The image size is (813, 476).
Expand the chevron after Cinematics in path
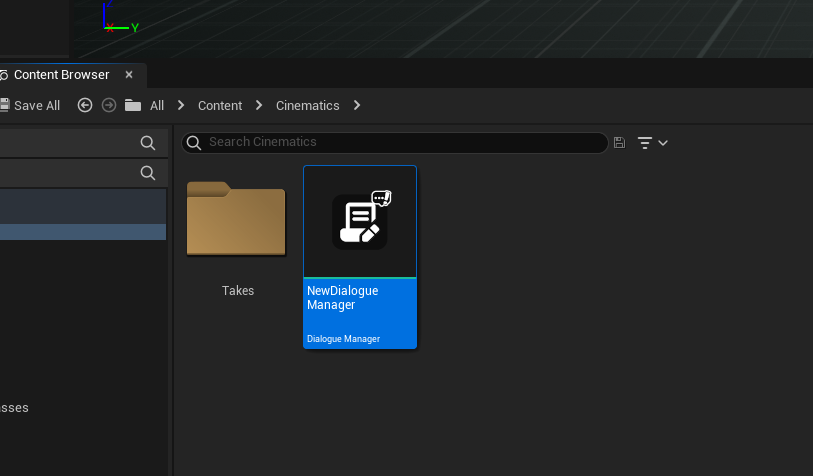[357, 105]
